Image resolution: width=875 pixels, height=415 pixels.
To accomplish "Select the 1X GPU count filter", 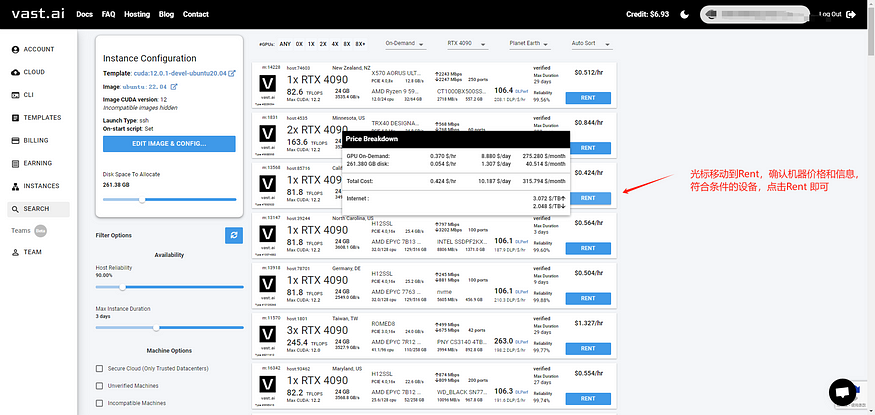I will (x=311, y=44).
